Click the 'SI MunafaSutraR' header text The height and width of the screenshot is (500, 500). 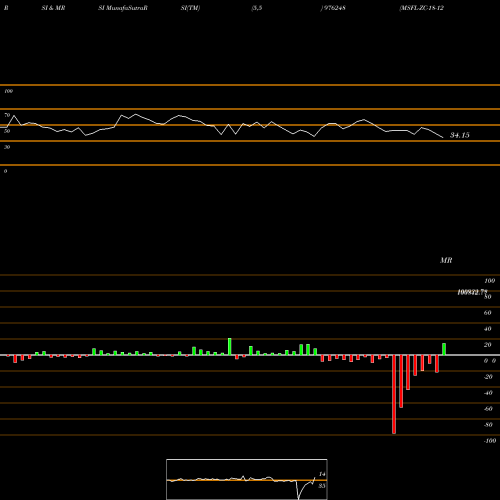[123, 8]
